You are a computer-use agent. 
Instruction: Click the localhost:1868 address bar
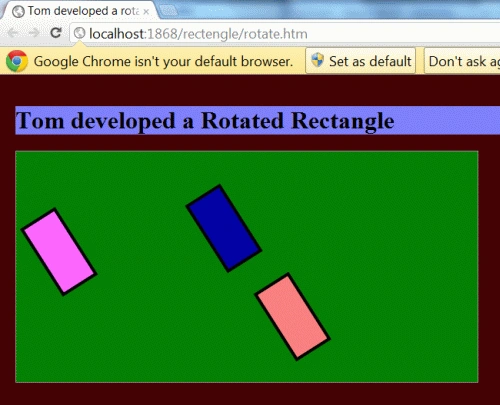pos(285,34)
